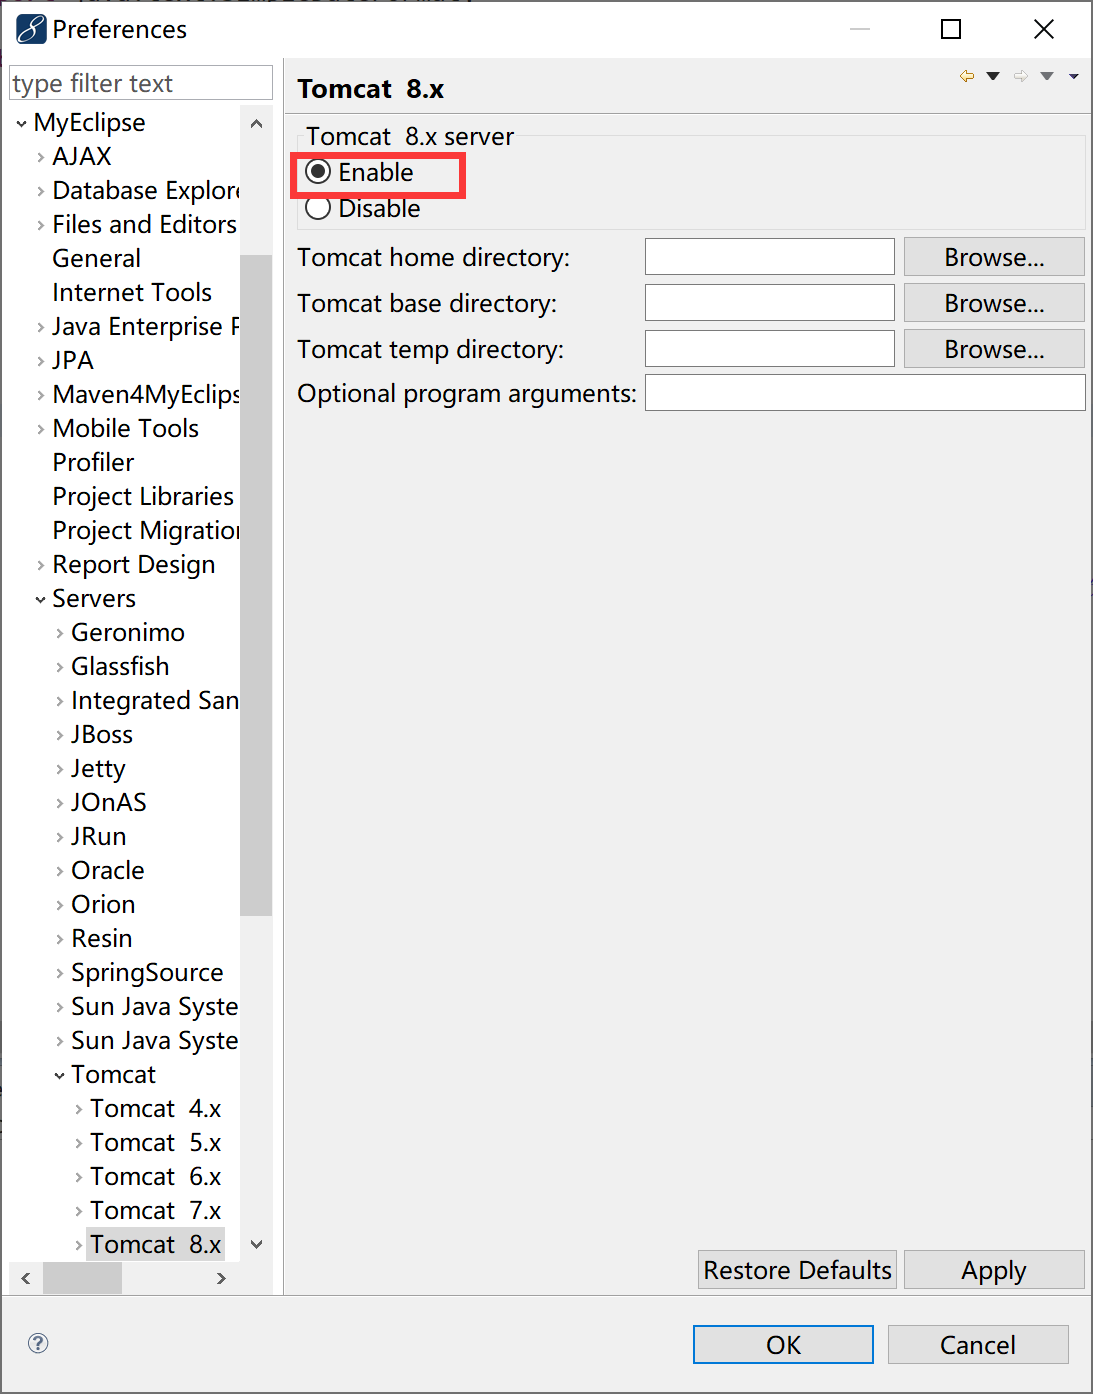Confirm preferences with the OK button
The height and width of the screenshot is (1394, 1093).
(783, 1345)
